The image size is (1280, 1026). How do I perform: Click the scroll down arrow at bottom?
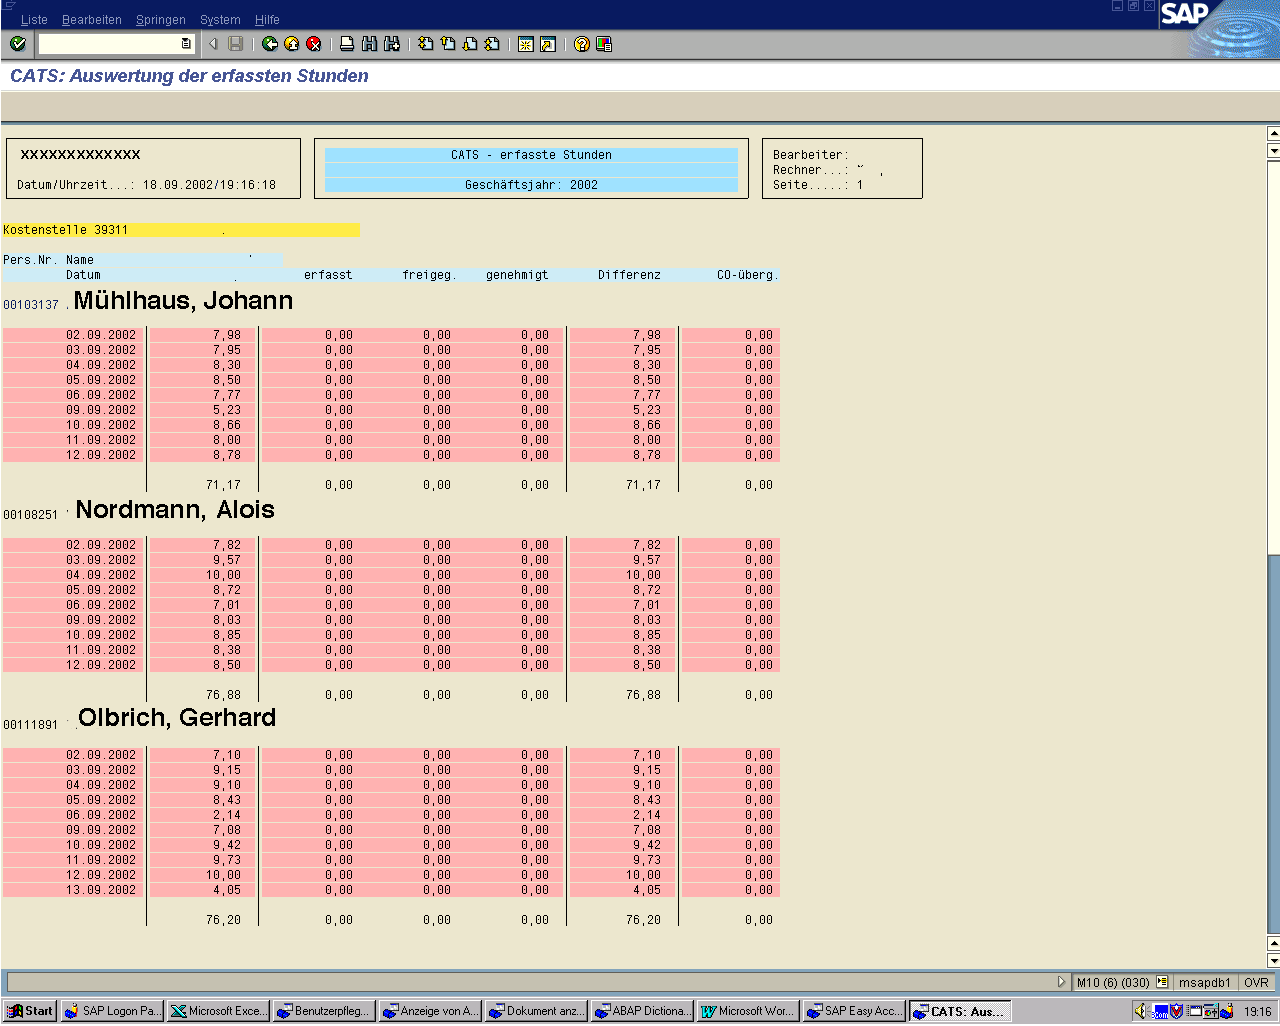click(1273, 959)
